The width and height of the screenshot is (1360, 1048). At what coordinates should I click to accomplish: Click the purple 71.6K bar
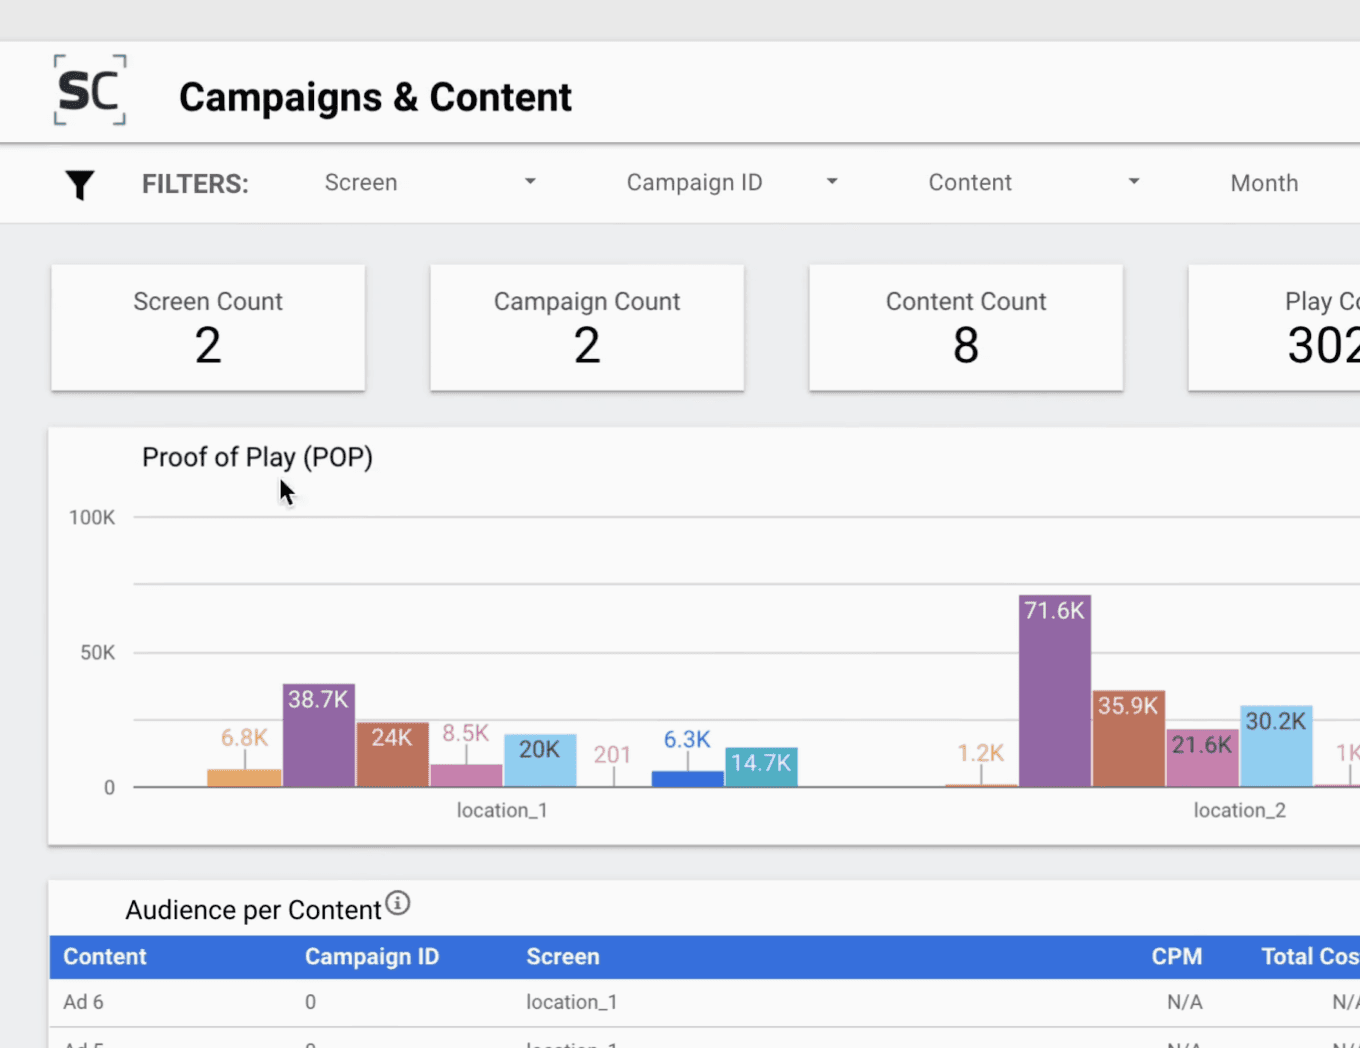point(1055,691)
